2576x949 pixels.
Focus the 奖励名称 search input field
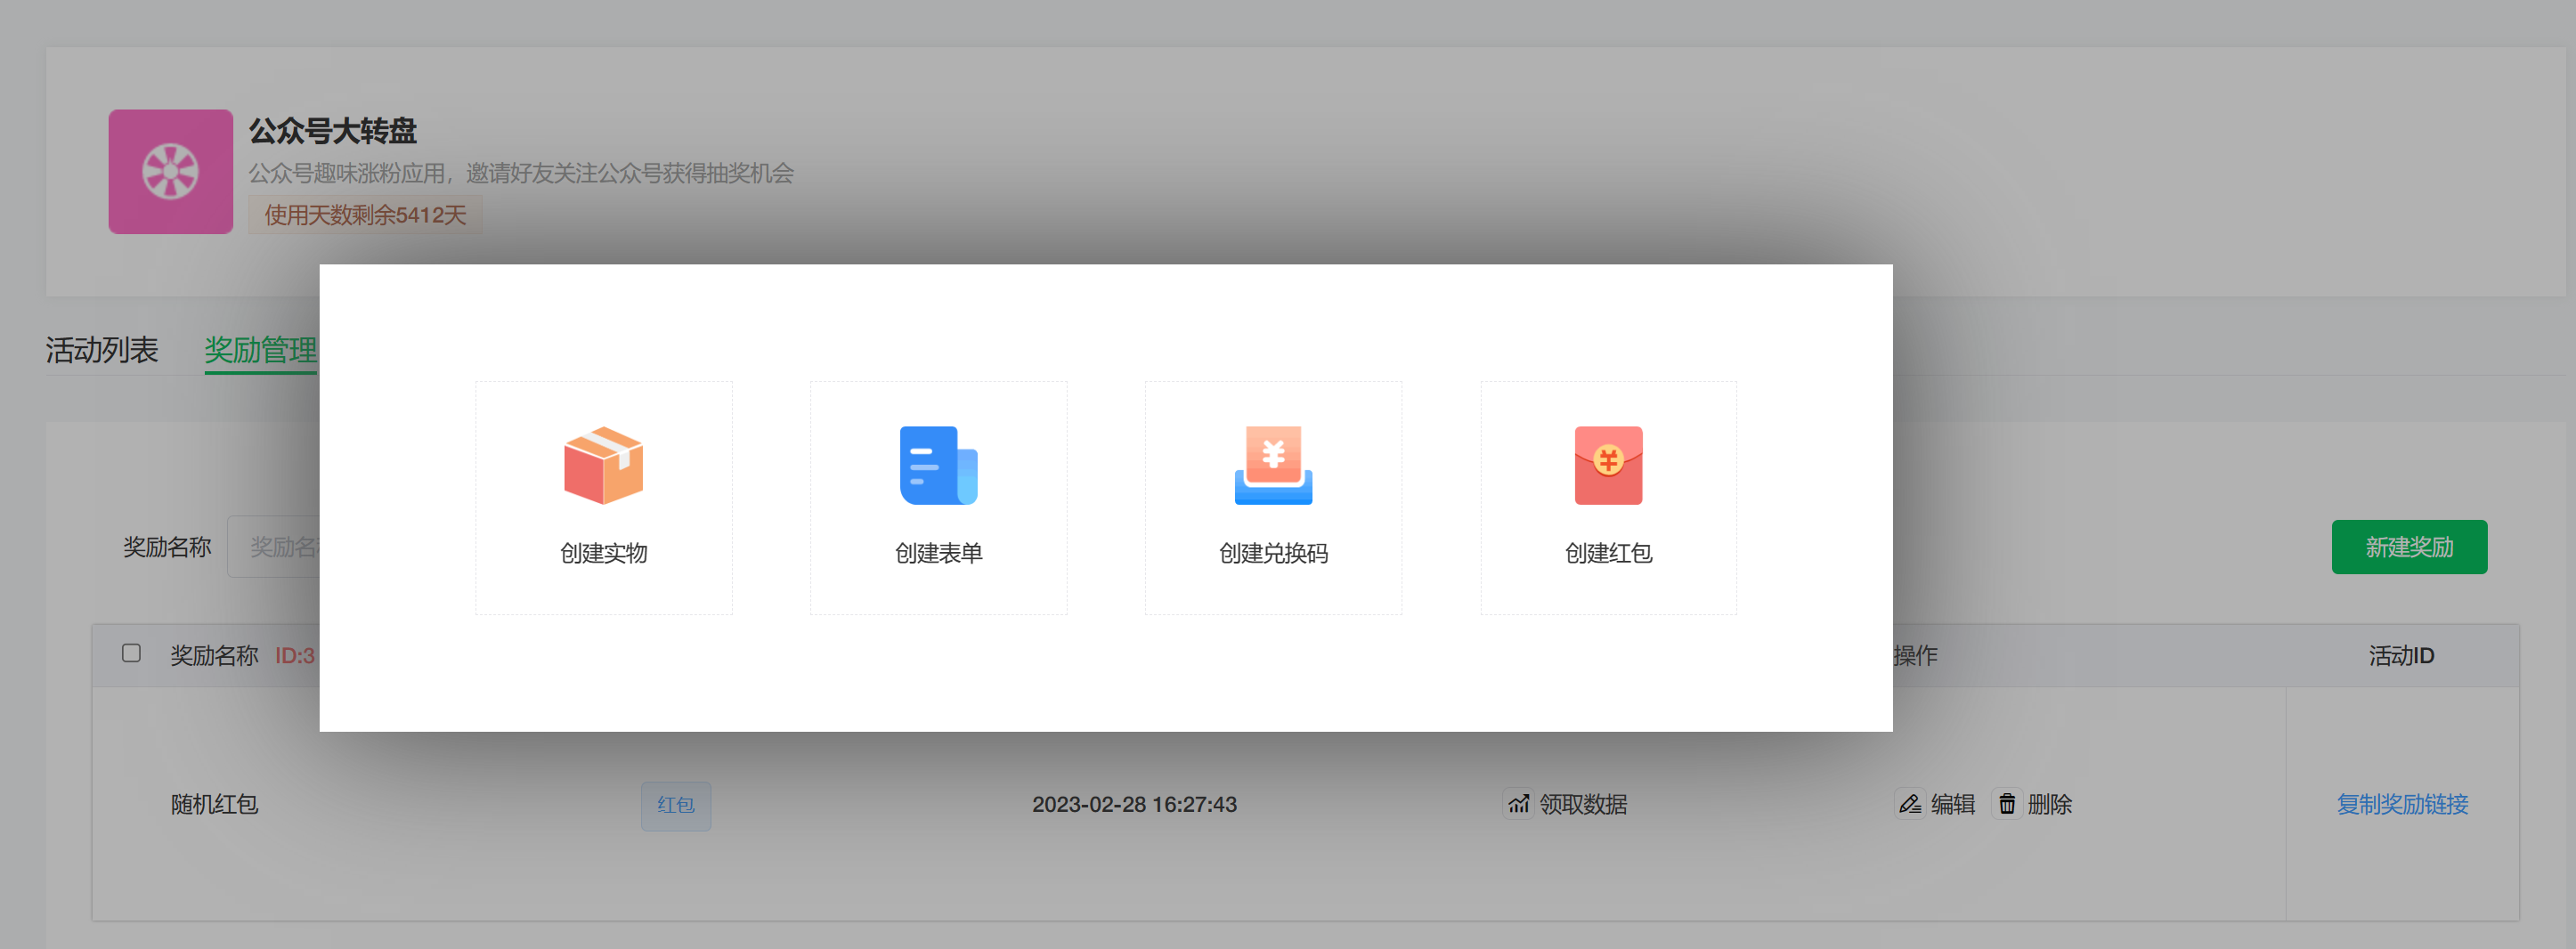[275, 547]
